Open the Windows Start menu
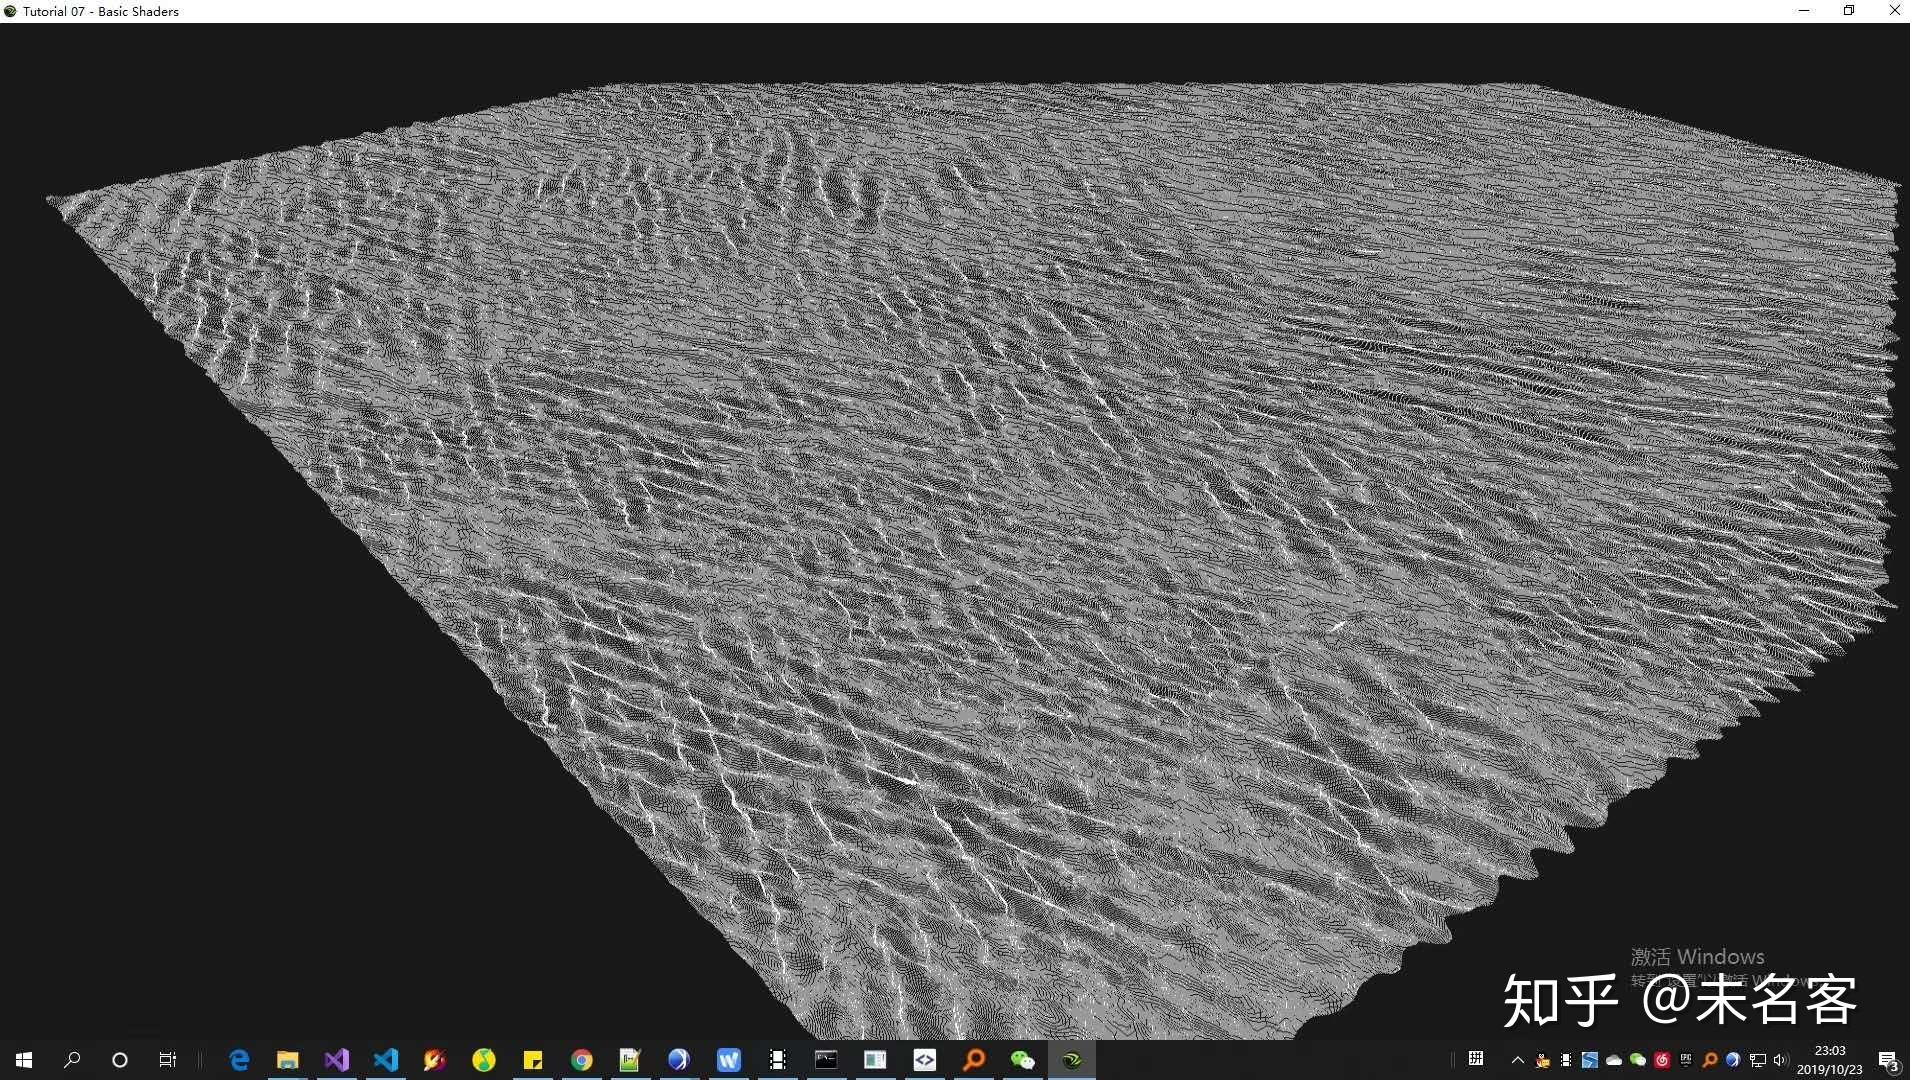The height and width of the screenshot is (1080, 1910). pos(24,1060)
